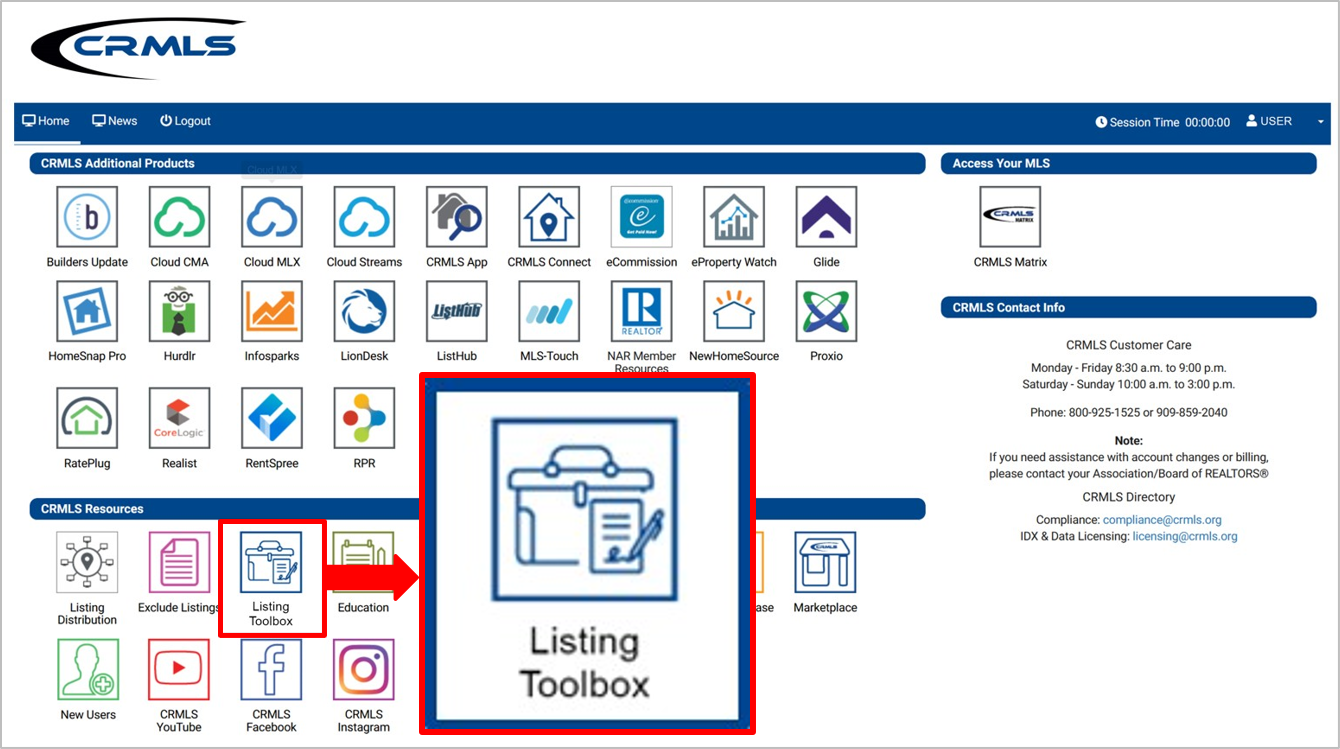Click Logout in the navigation bar
Viewport: 1340px width, 749px height.
(x=185, y=121)
